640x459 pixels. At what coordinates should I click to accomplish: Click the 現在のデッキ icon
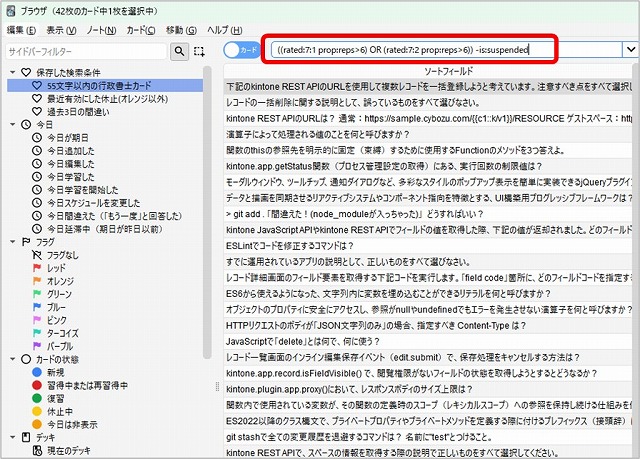(x=37, y=450)
